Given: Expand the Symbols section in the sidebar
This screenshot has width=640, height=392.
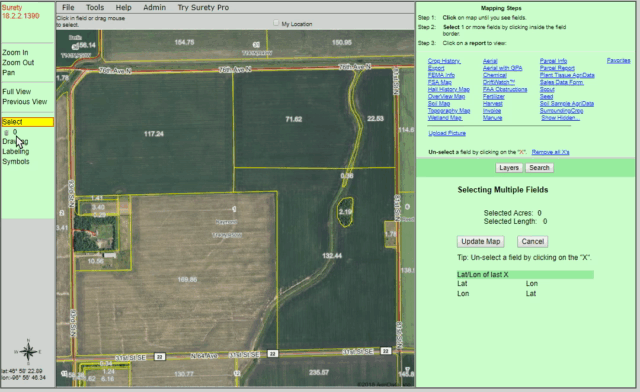Looking at the screenshot, I should point(16,161).
